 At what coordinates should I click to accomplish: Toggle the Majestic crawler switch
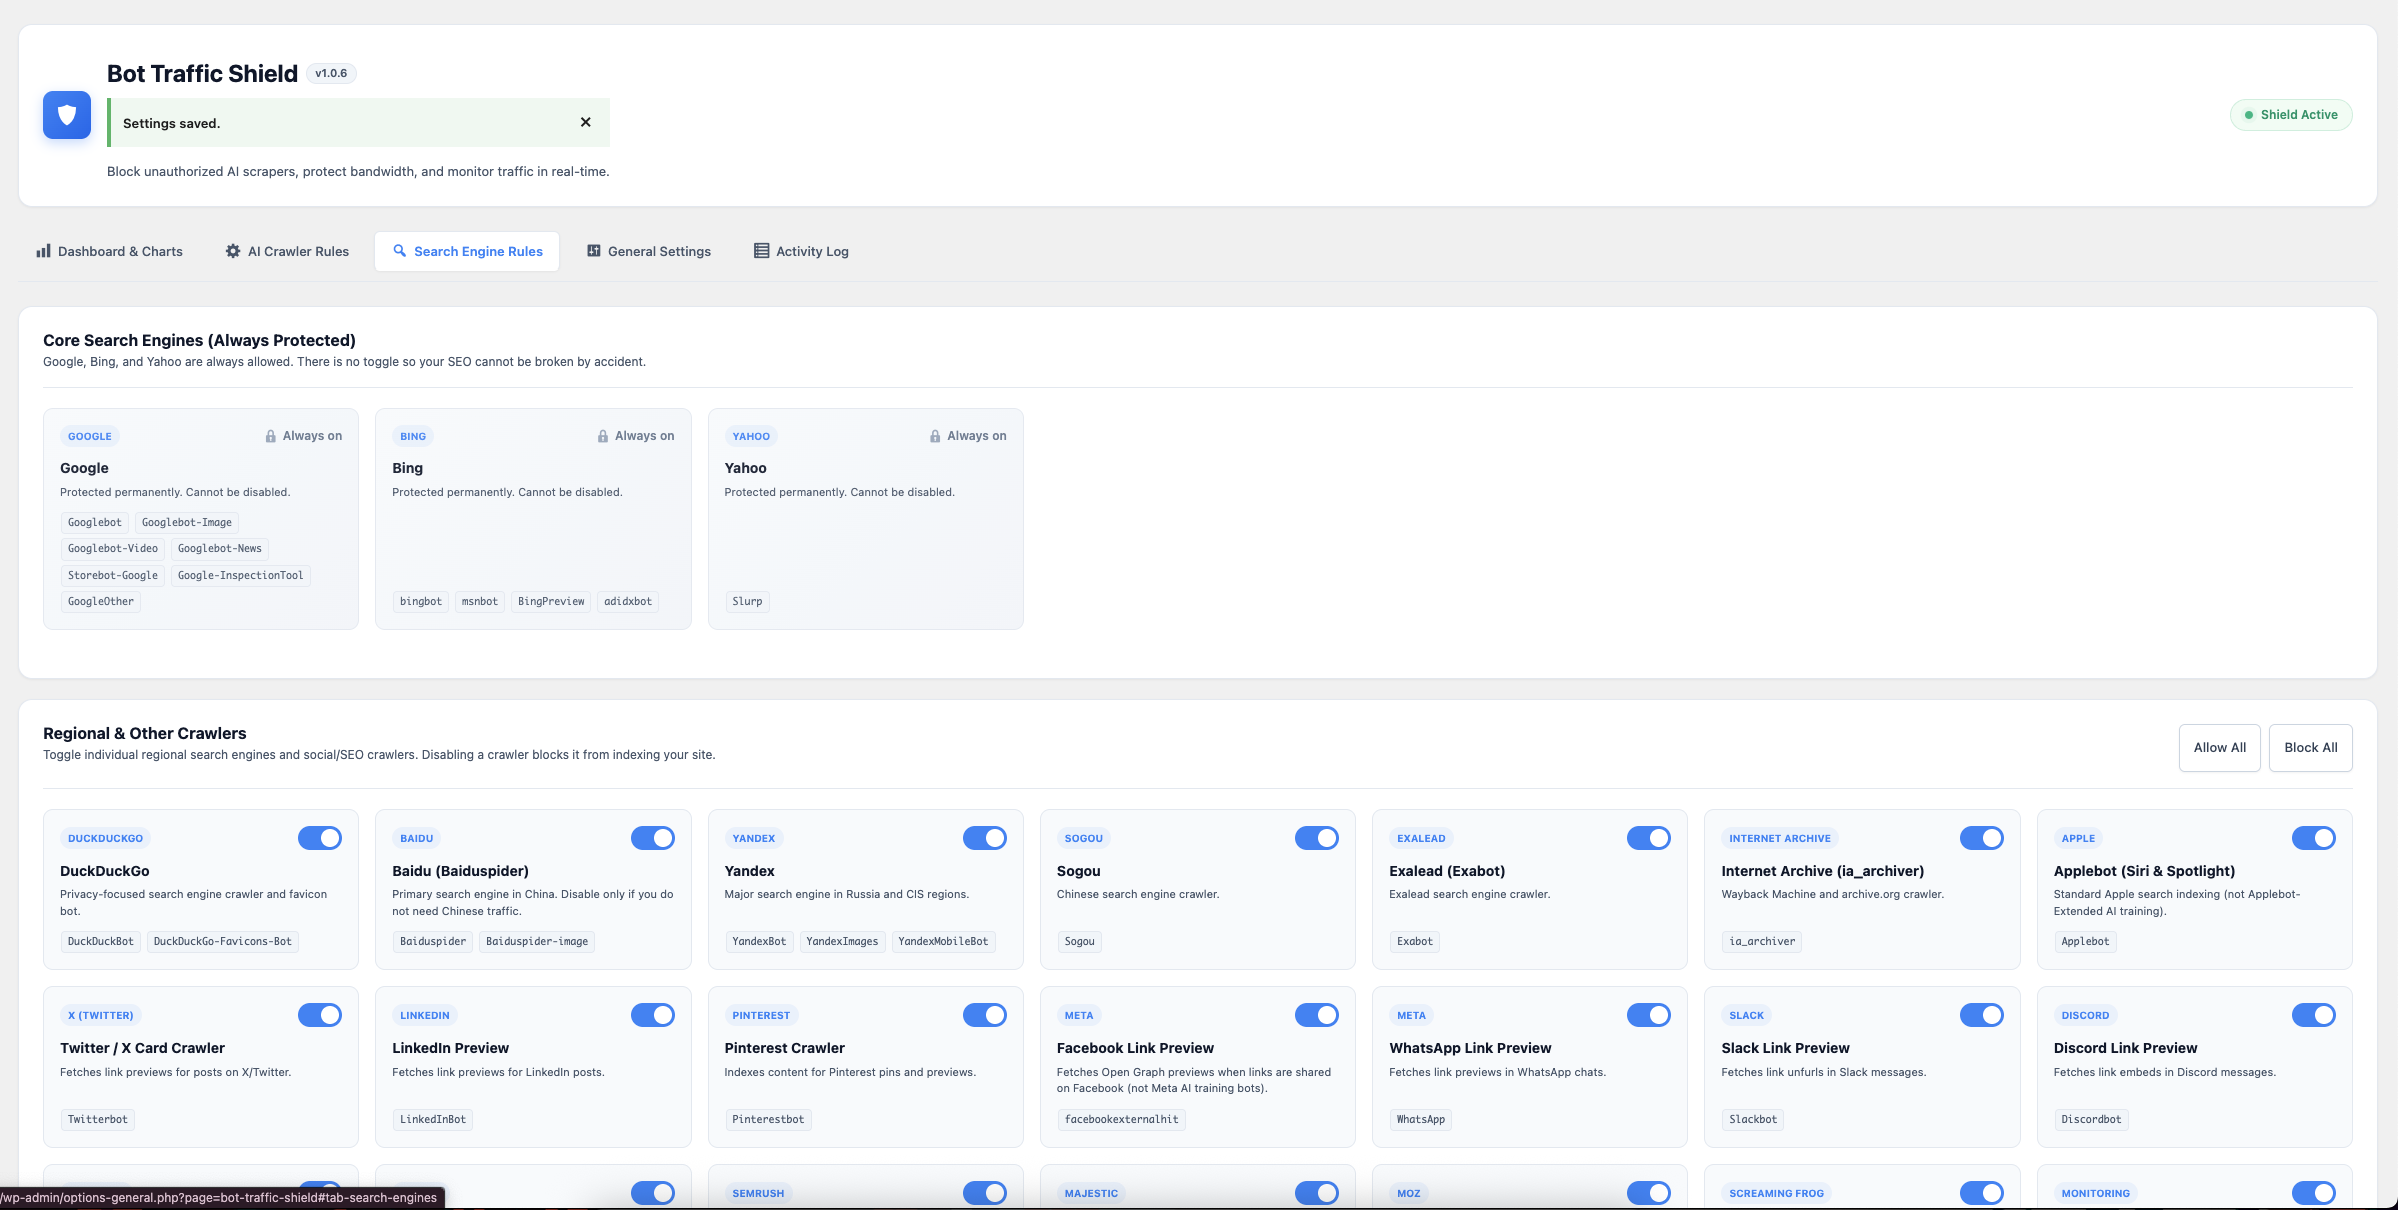click(x=1317, y=1193)
